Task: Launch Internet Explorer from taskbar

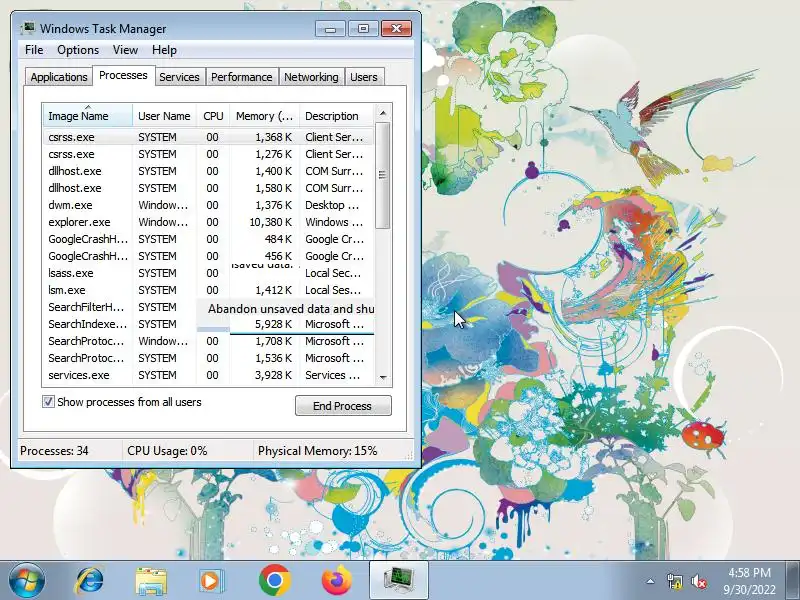Action: coord(89,581)
